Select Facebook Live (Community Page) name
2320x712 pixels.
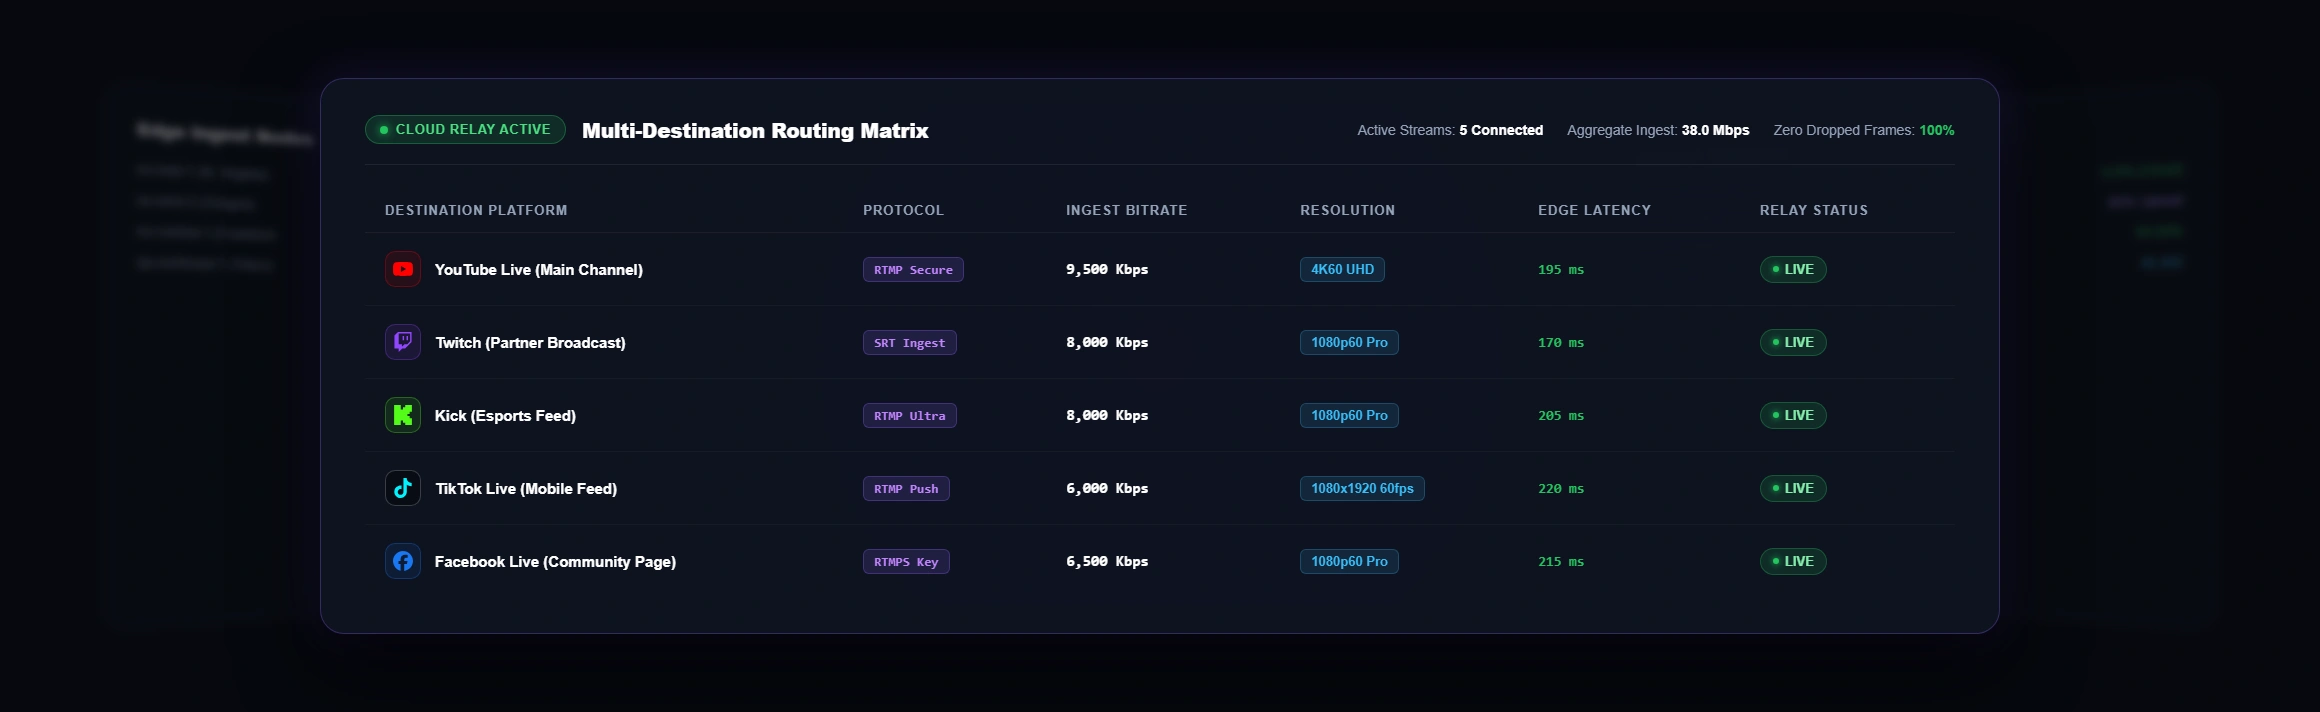click(555, 562)
